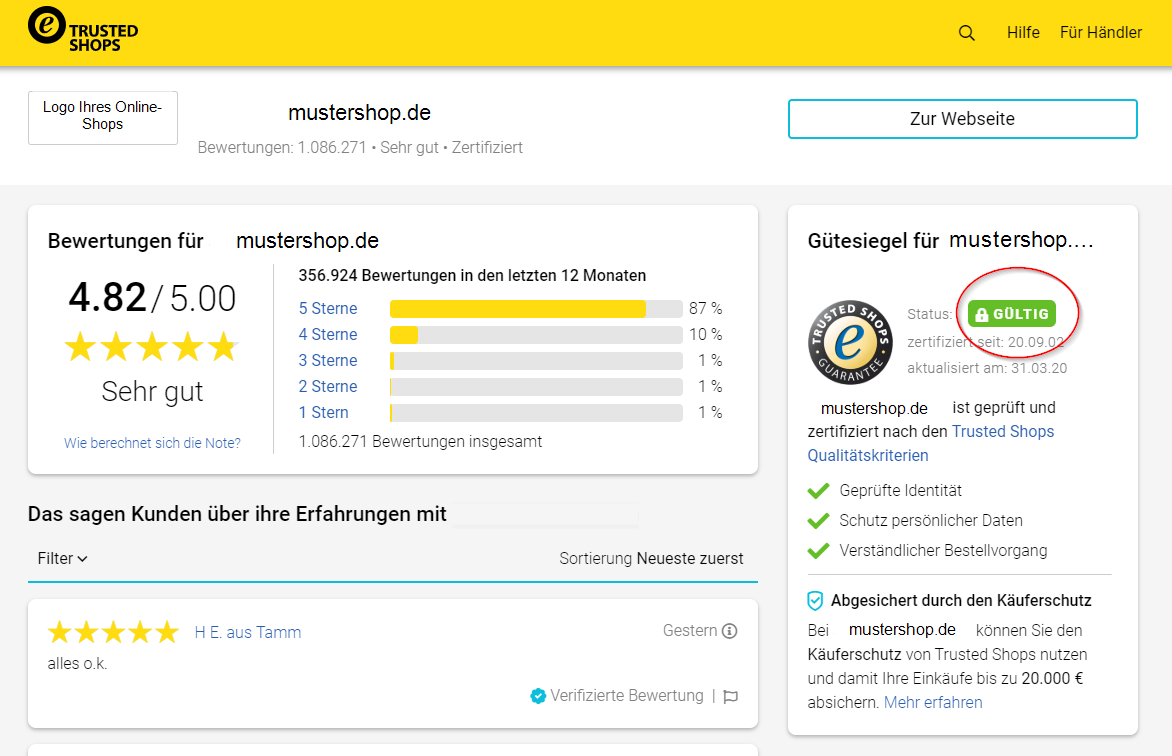Click the checkmark beside Schutz persönlicher Daten
This screenshot has height=756, width=1172.
click(818, 520)
